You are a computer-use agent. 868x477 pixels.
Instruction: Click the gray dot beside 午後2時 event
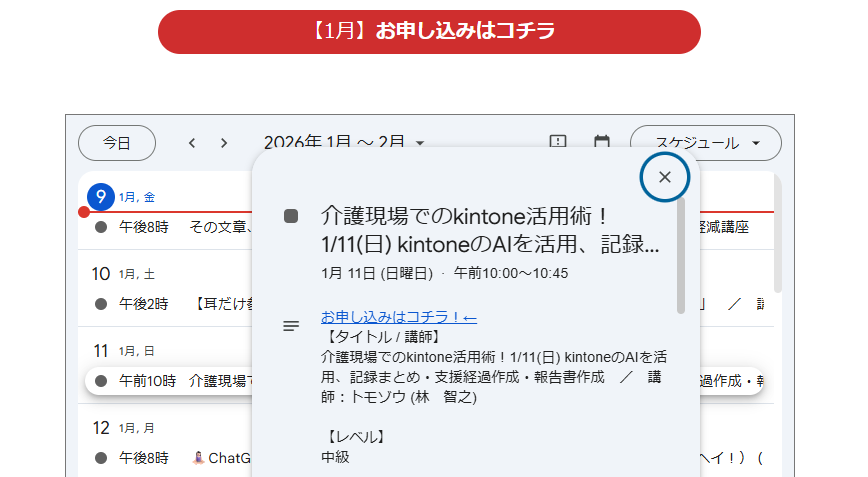pyautogui.click(x=101, y=304)
